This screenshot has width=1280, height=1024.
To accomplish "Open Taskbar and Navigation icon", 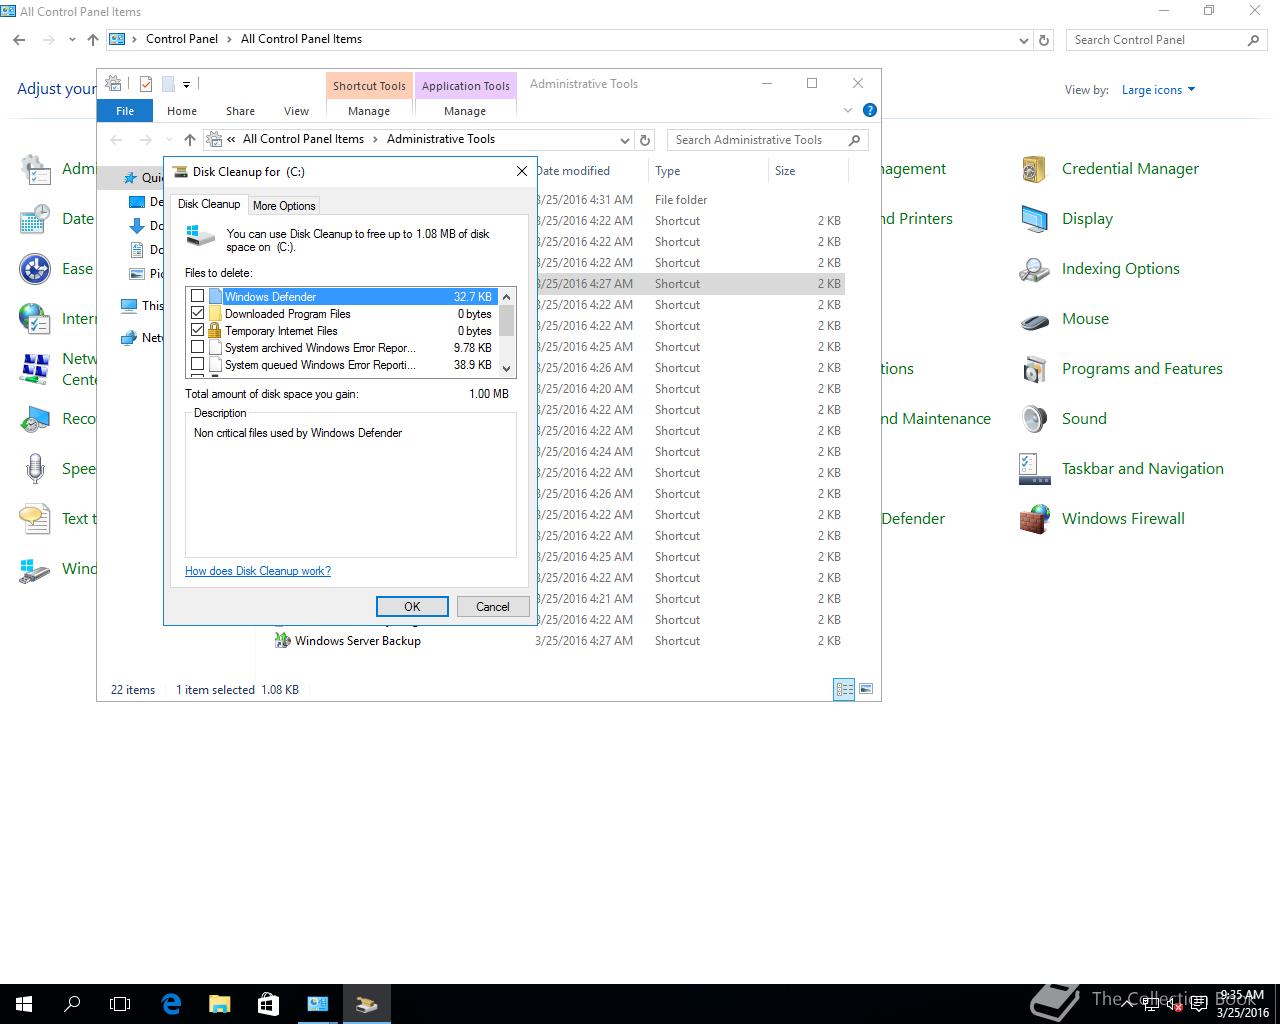I will click(1034, 469).
